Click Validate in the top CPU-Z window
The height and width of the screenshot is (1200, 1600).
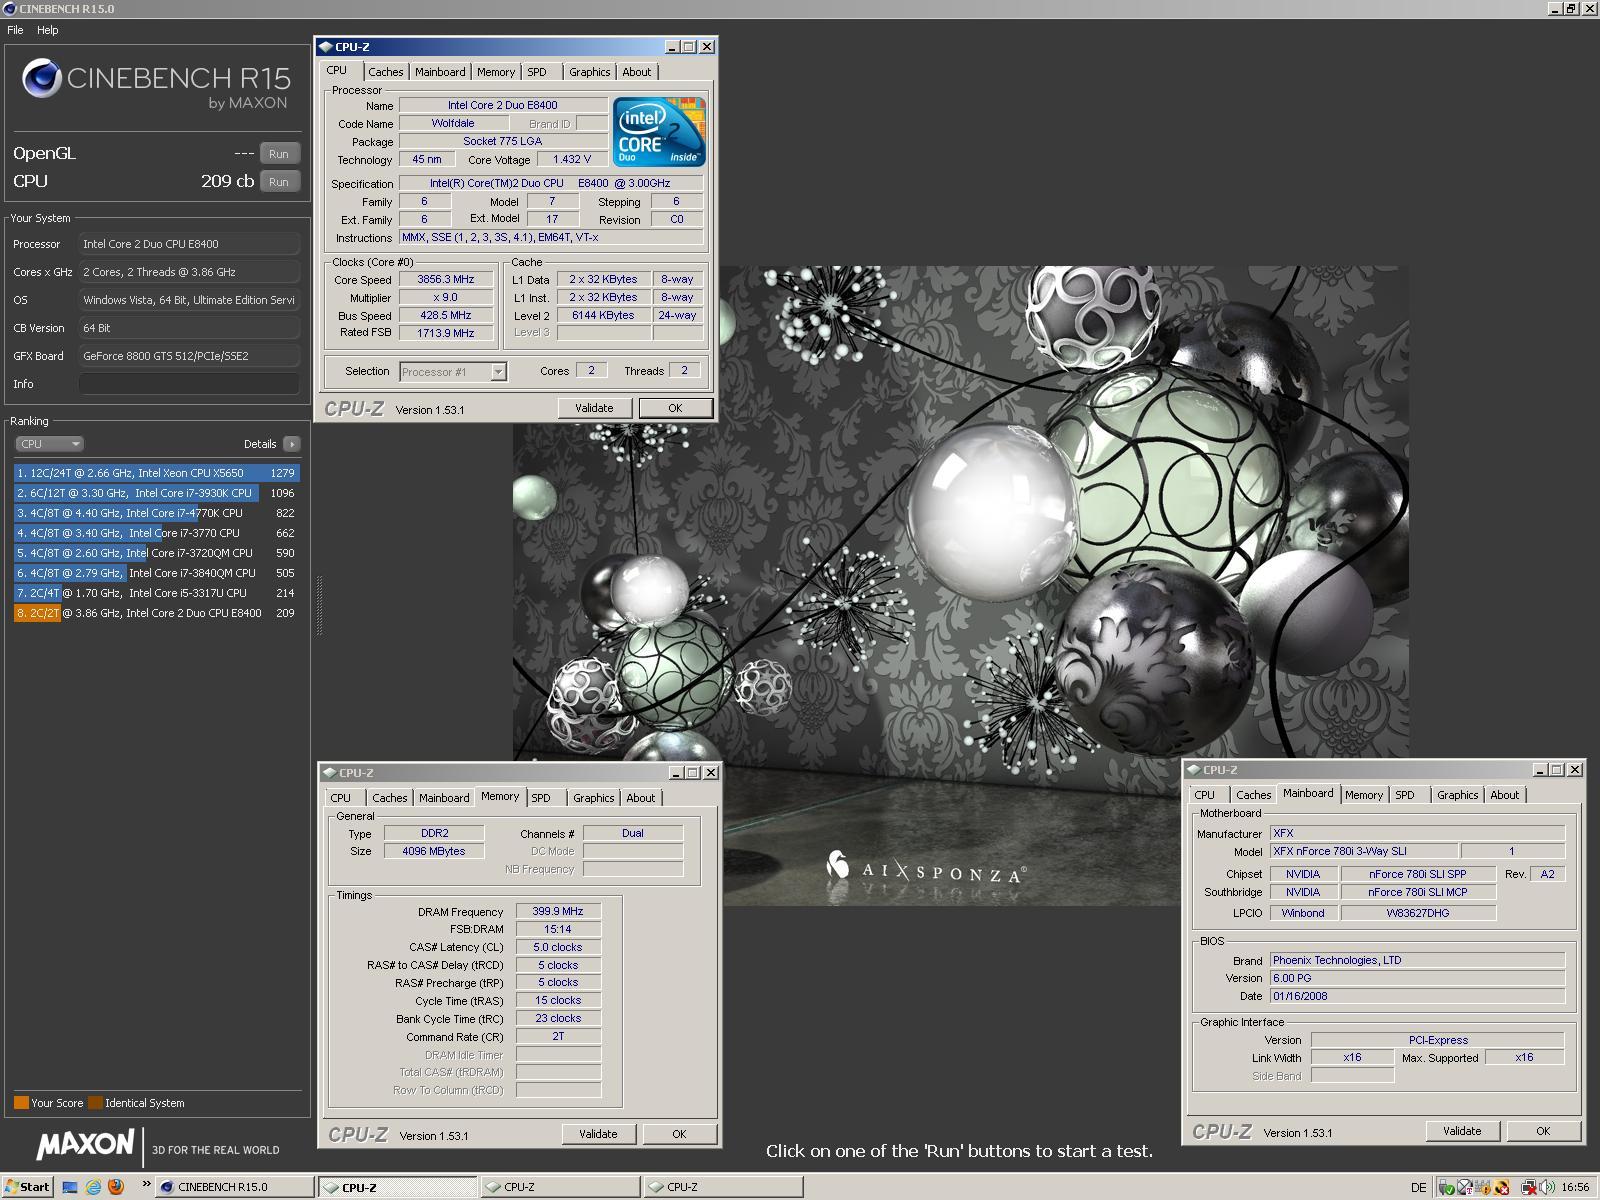(x=594, y=408)
